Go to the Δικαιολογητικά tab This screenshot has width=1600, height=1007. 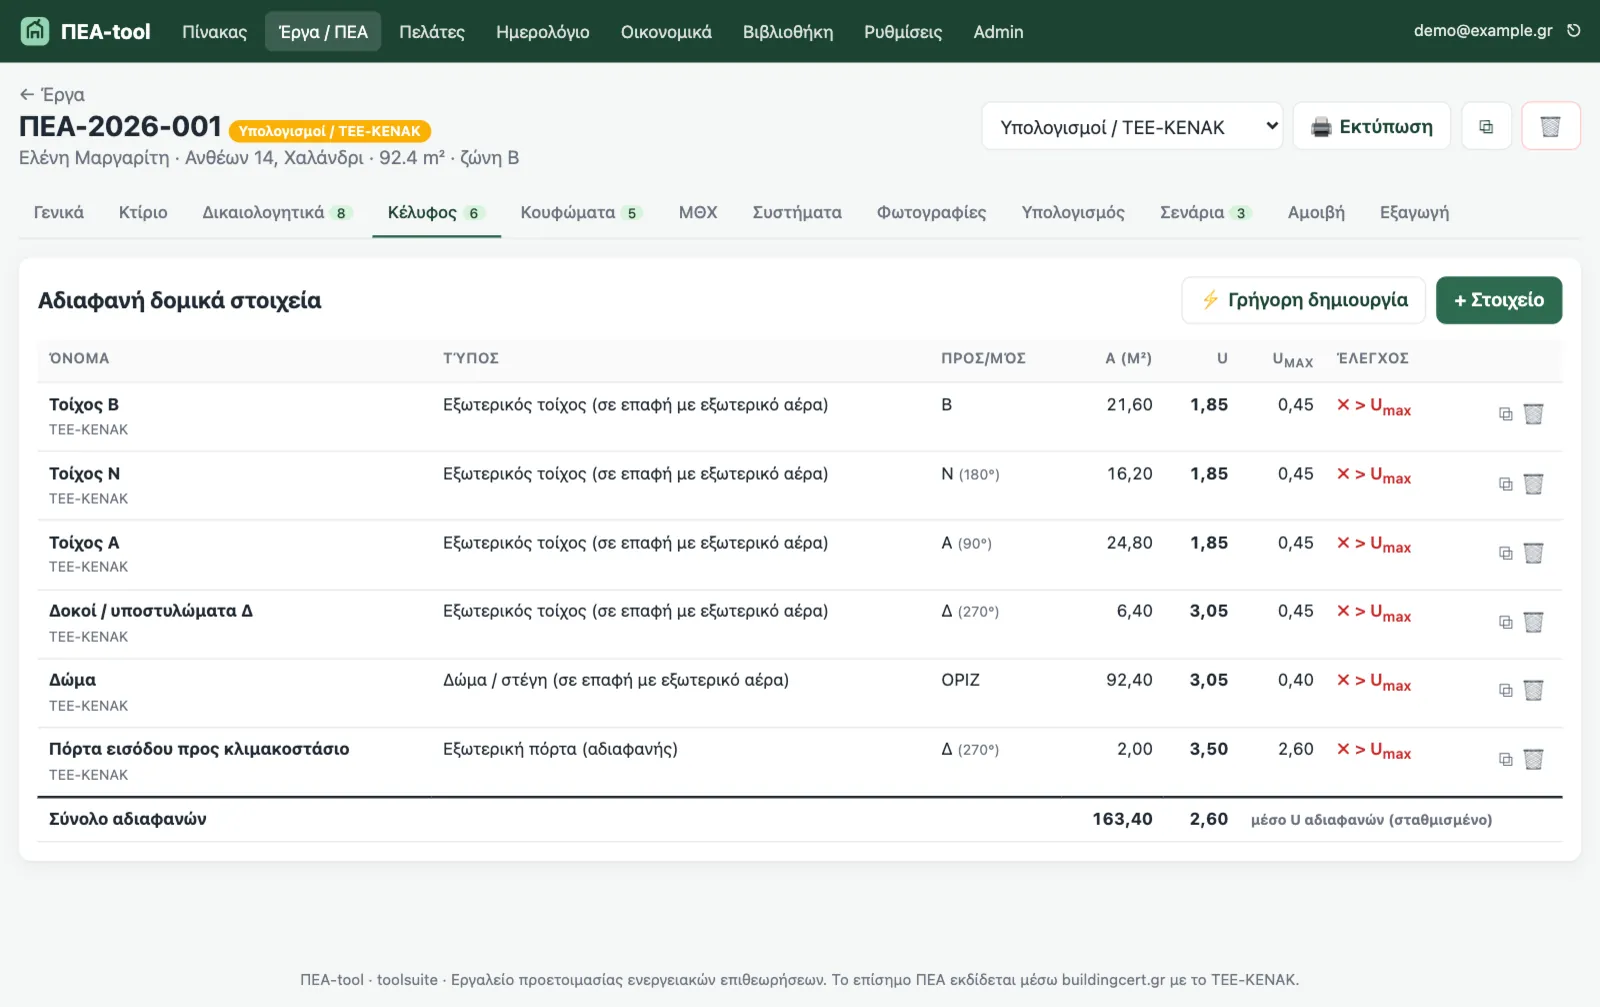point(277,212)
